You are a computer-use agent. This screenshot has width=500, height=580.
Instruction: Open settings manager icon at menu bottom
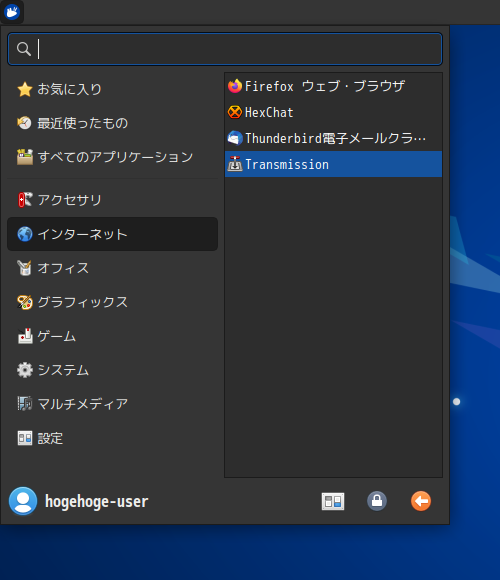click(333, 501)
